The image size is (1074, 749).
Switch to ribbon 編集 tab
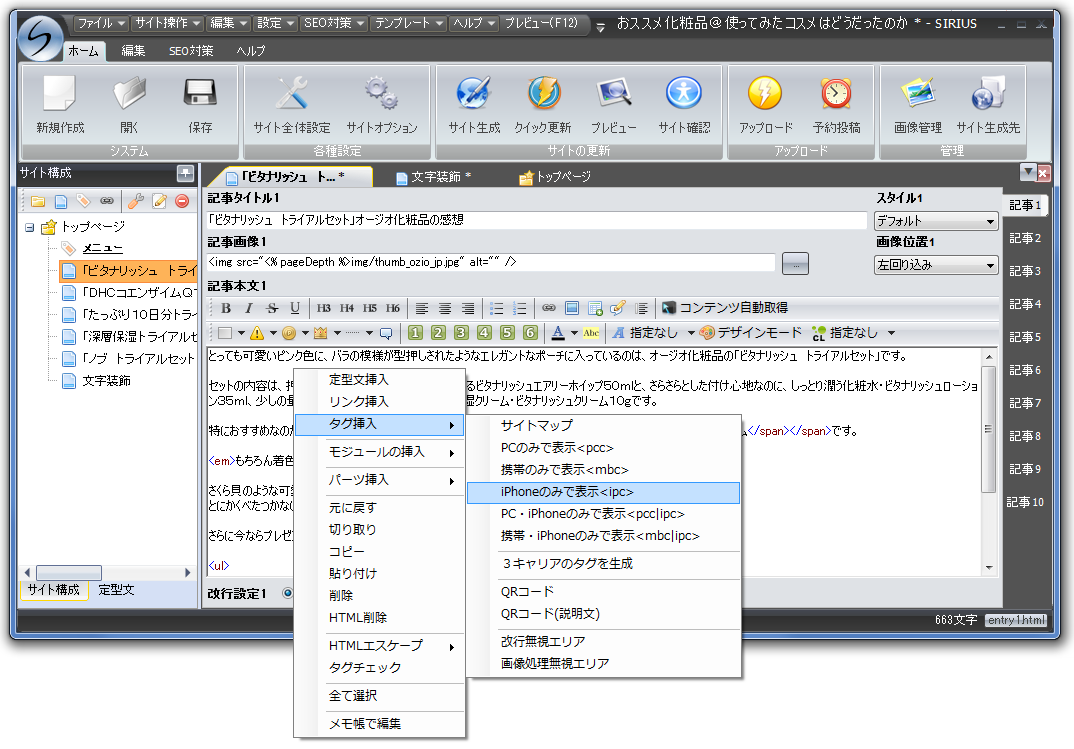click(x=133, y=51)
